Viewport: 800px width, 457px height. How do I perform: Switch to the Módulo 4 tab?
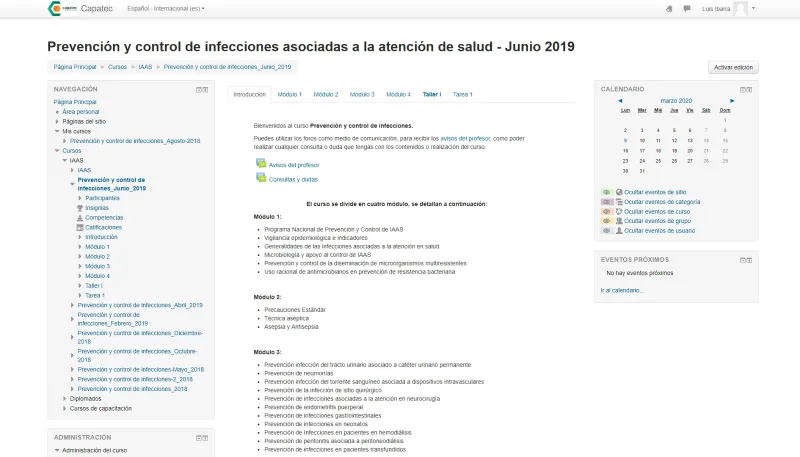click(x=398, y=94)
